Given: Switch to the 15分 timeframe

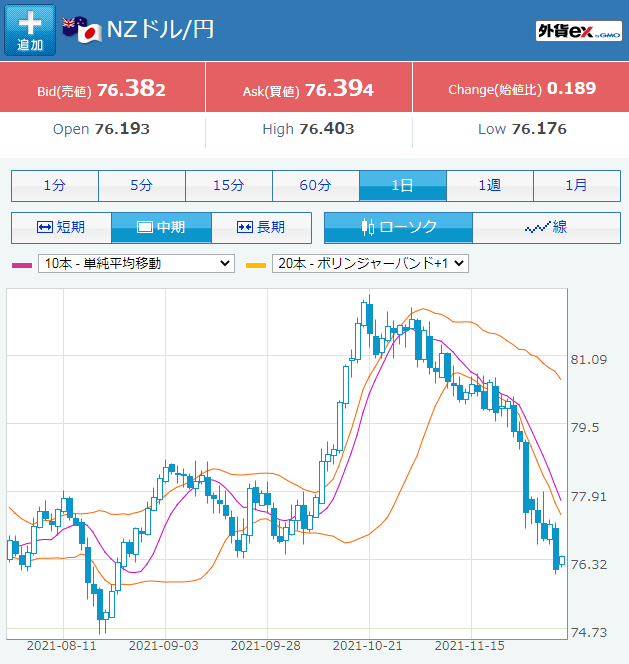Looking at the screenshot, I should (229, 185).
